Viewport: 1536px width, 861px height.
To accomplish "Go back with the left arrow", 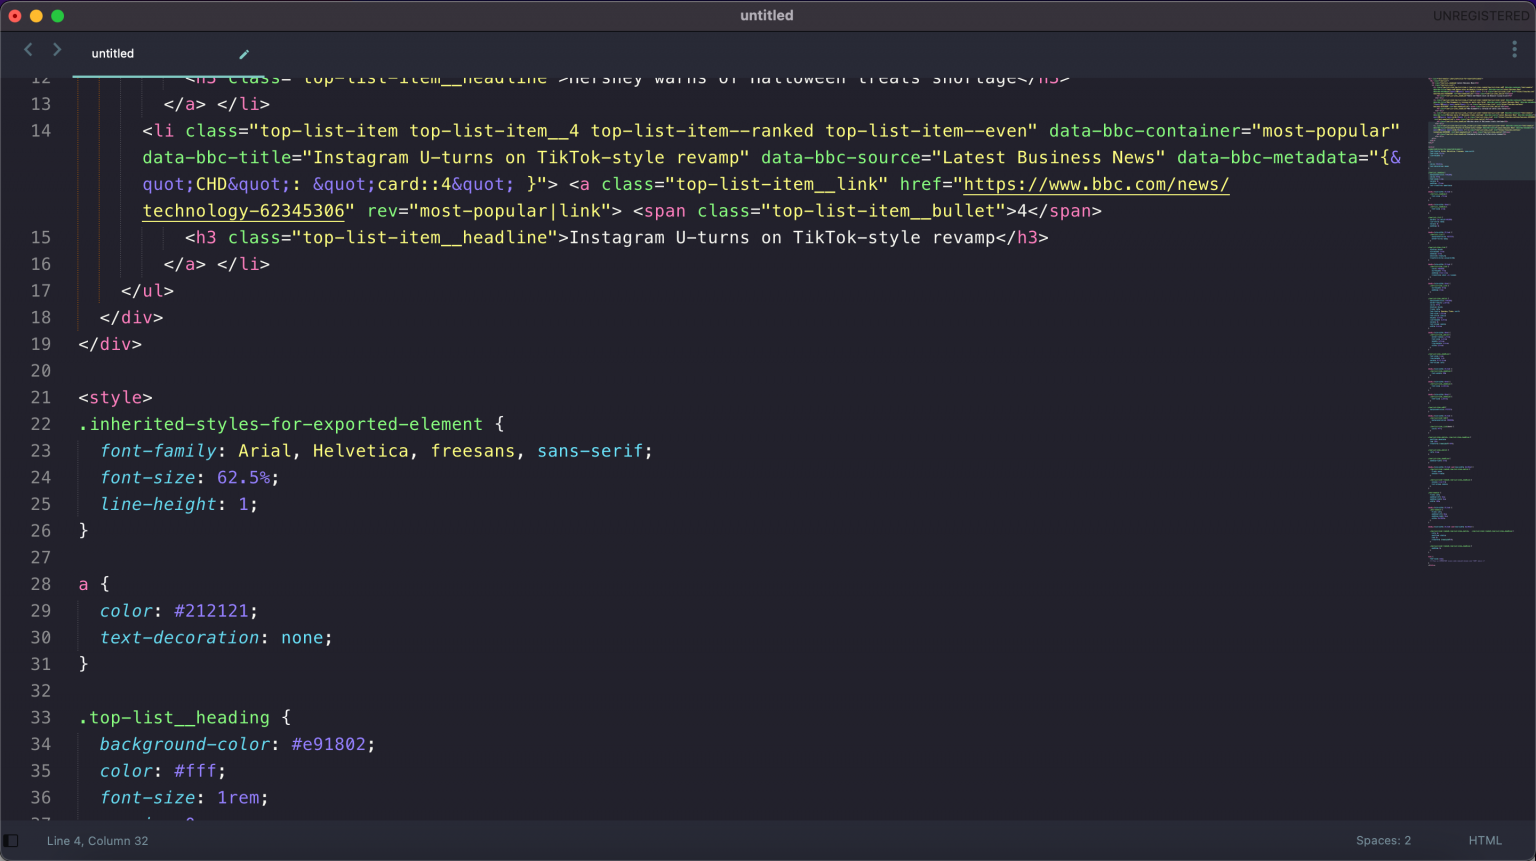I will tap(28, 49).
